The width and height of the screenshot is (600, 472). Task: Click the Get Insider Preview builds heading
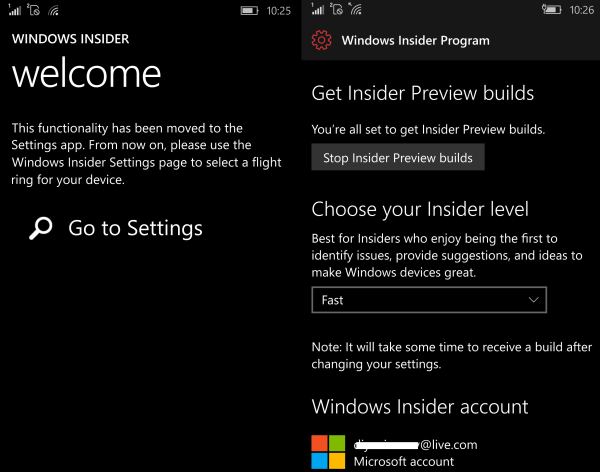click(423, 93)
